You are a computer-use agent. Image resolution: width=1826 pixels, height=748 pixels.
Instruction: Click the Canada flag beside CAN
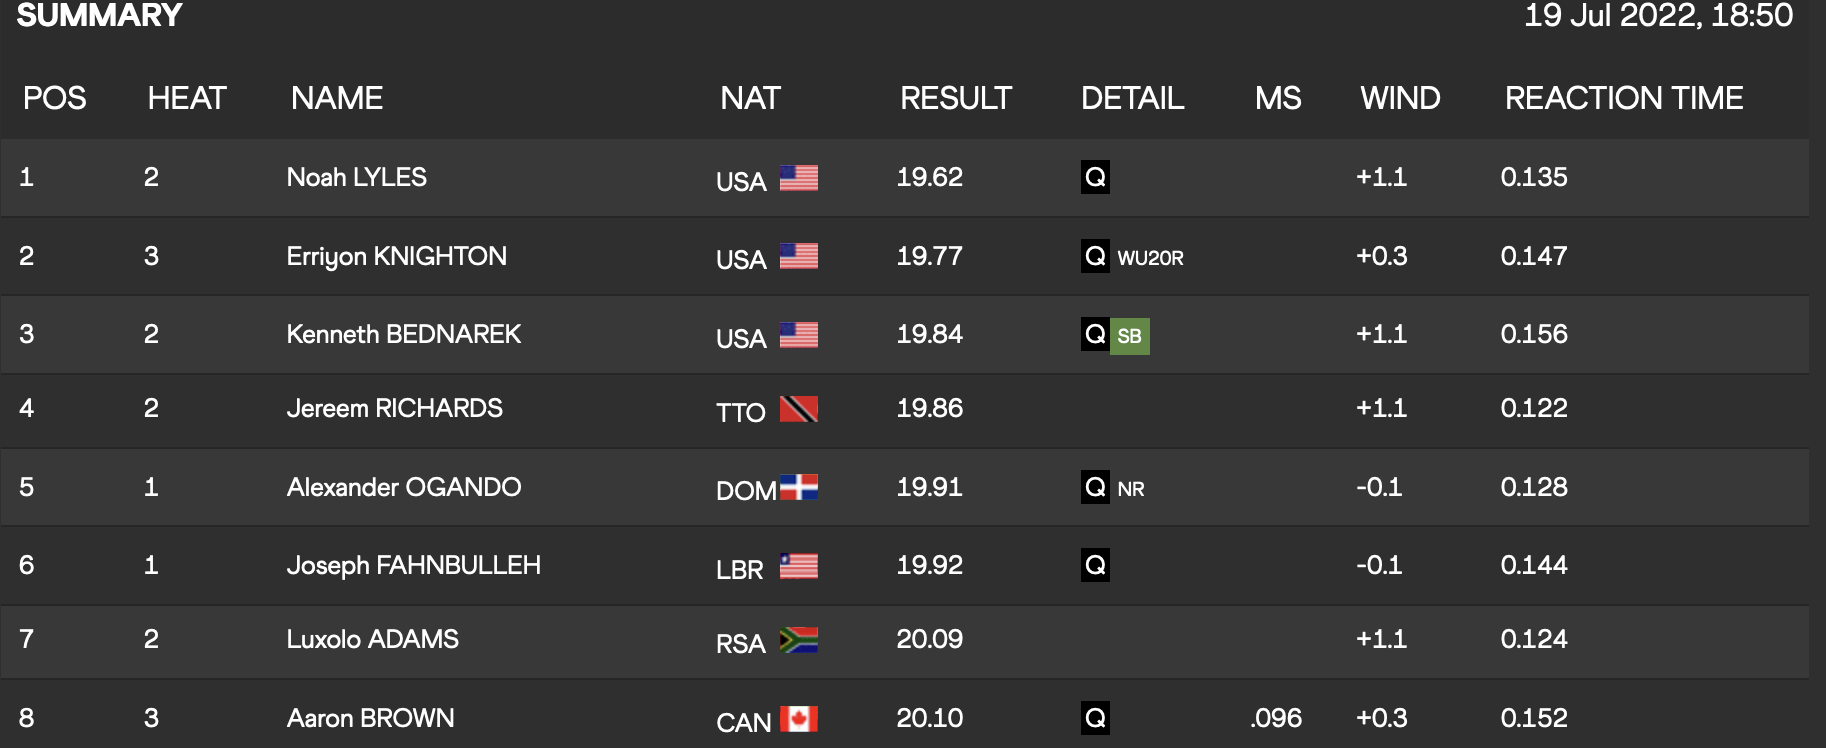798,719
